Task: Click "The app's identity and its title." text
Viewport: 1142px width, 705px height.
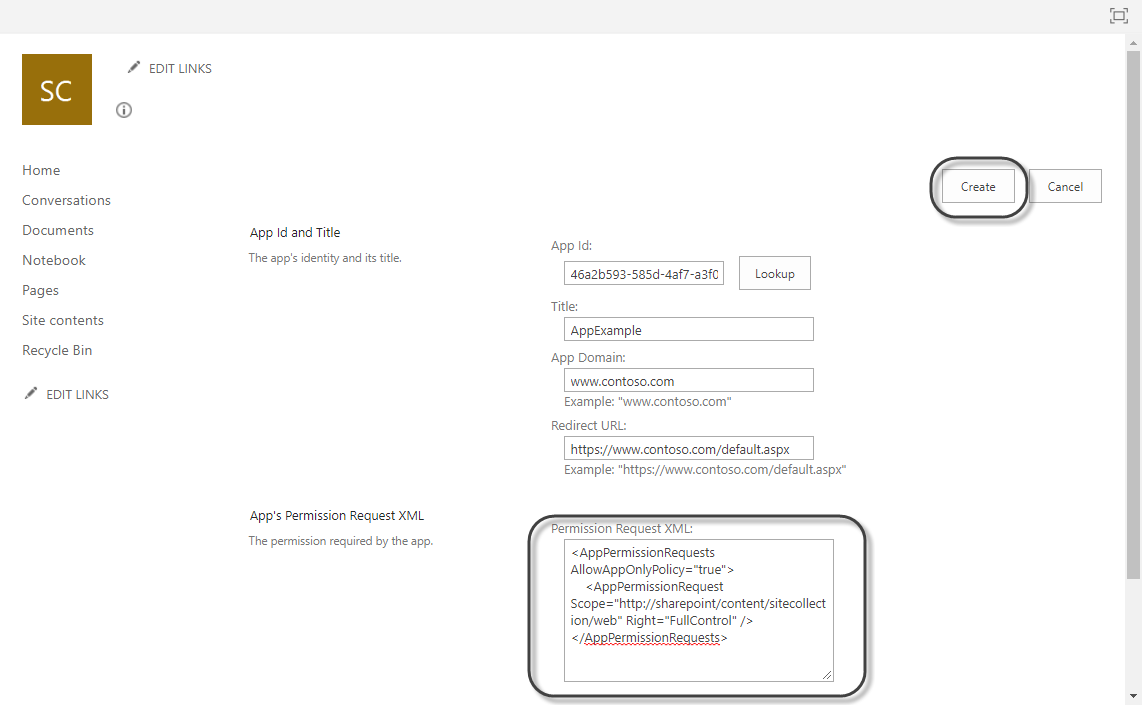Action: (x=325, y=258)
